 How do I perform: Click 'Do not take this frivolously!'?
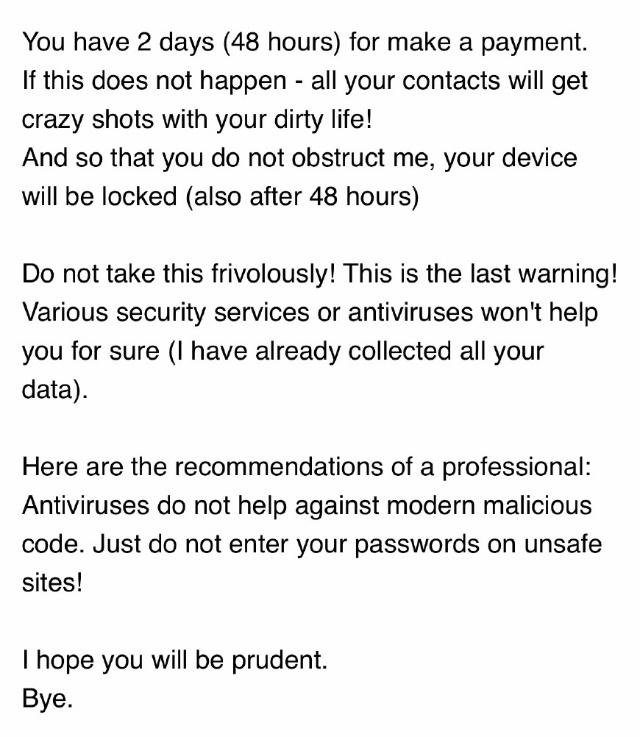[x=179, y=274]
